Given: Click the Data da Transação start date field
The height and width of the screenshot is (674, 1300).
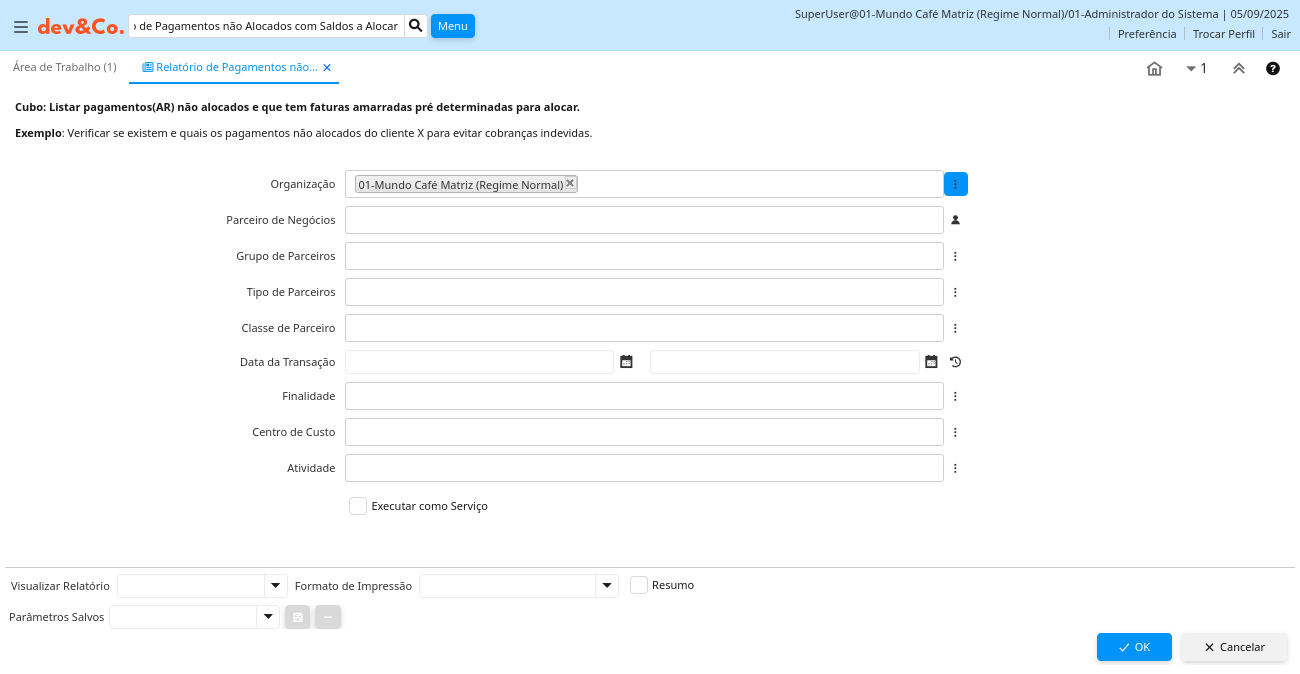Looking at the screenshot, I should [x=479, y=362].
